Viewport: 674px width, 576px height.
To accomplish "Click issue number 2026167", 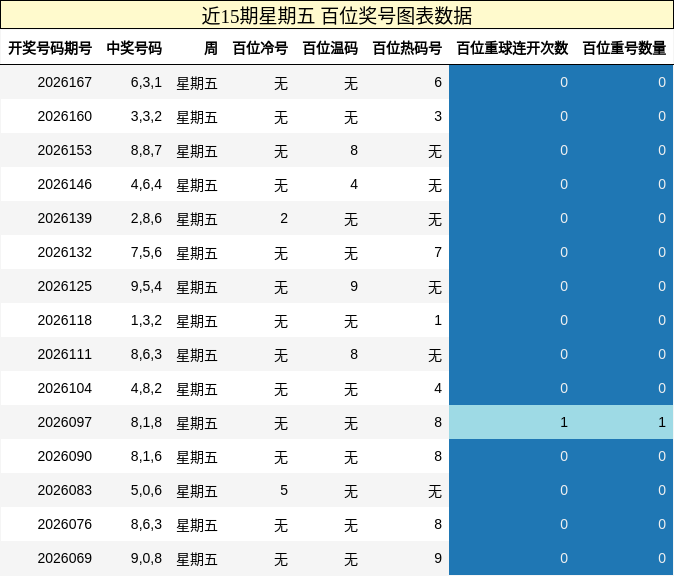I will coord(64,82).
